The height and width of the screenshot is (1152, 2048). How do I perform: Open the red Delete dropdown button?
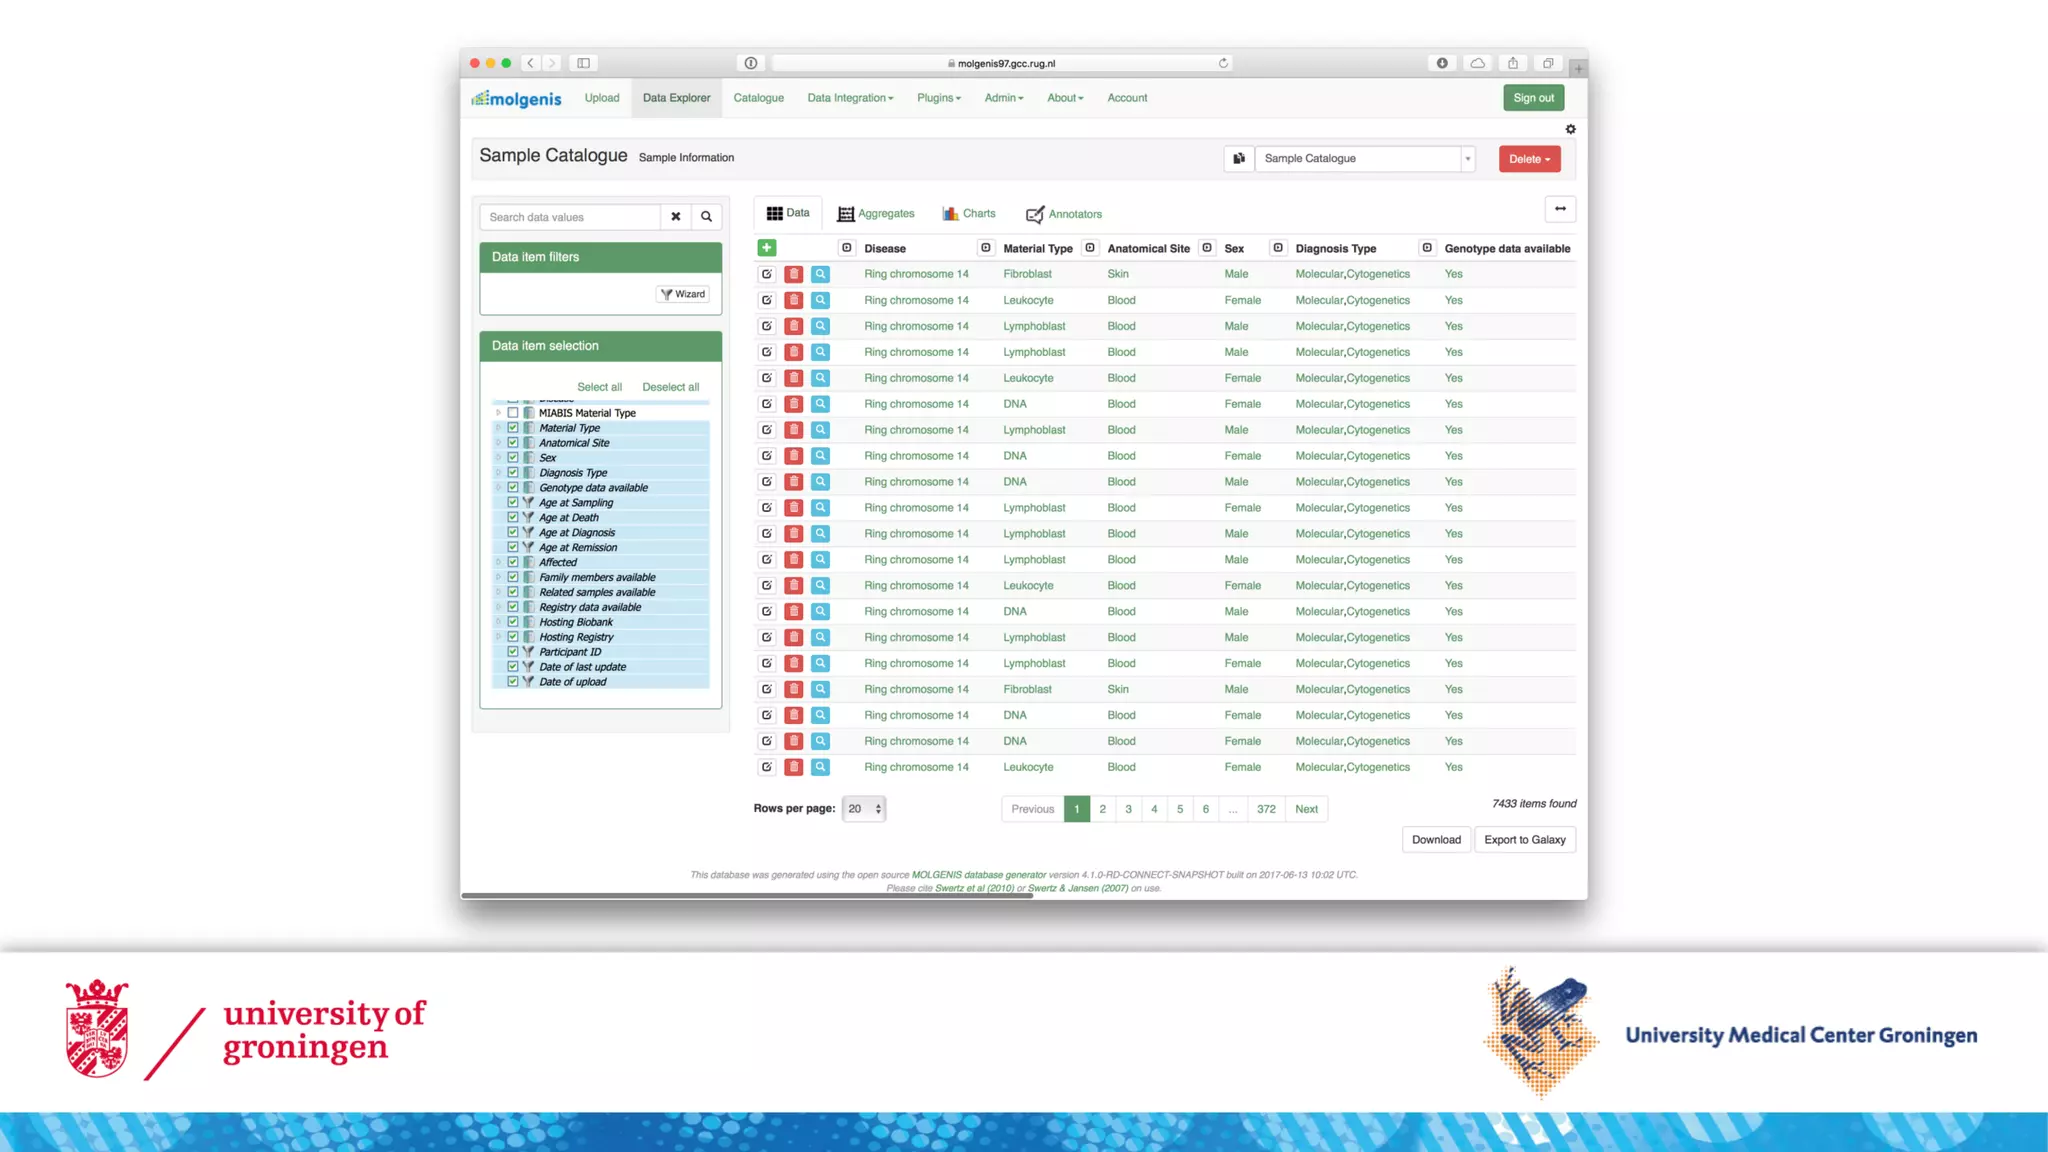pos(1529,159)
